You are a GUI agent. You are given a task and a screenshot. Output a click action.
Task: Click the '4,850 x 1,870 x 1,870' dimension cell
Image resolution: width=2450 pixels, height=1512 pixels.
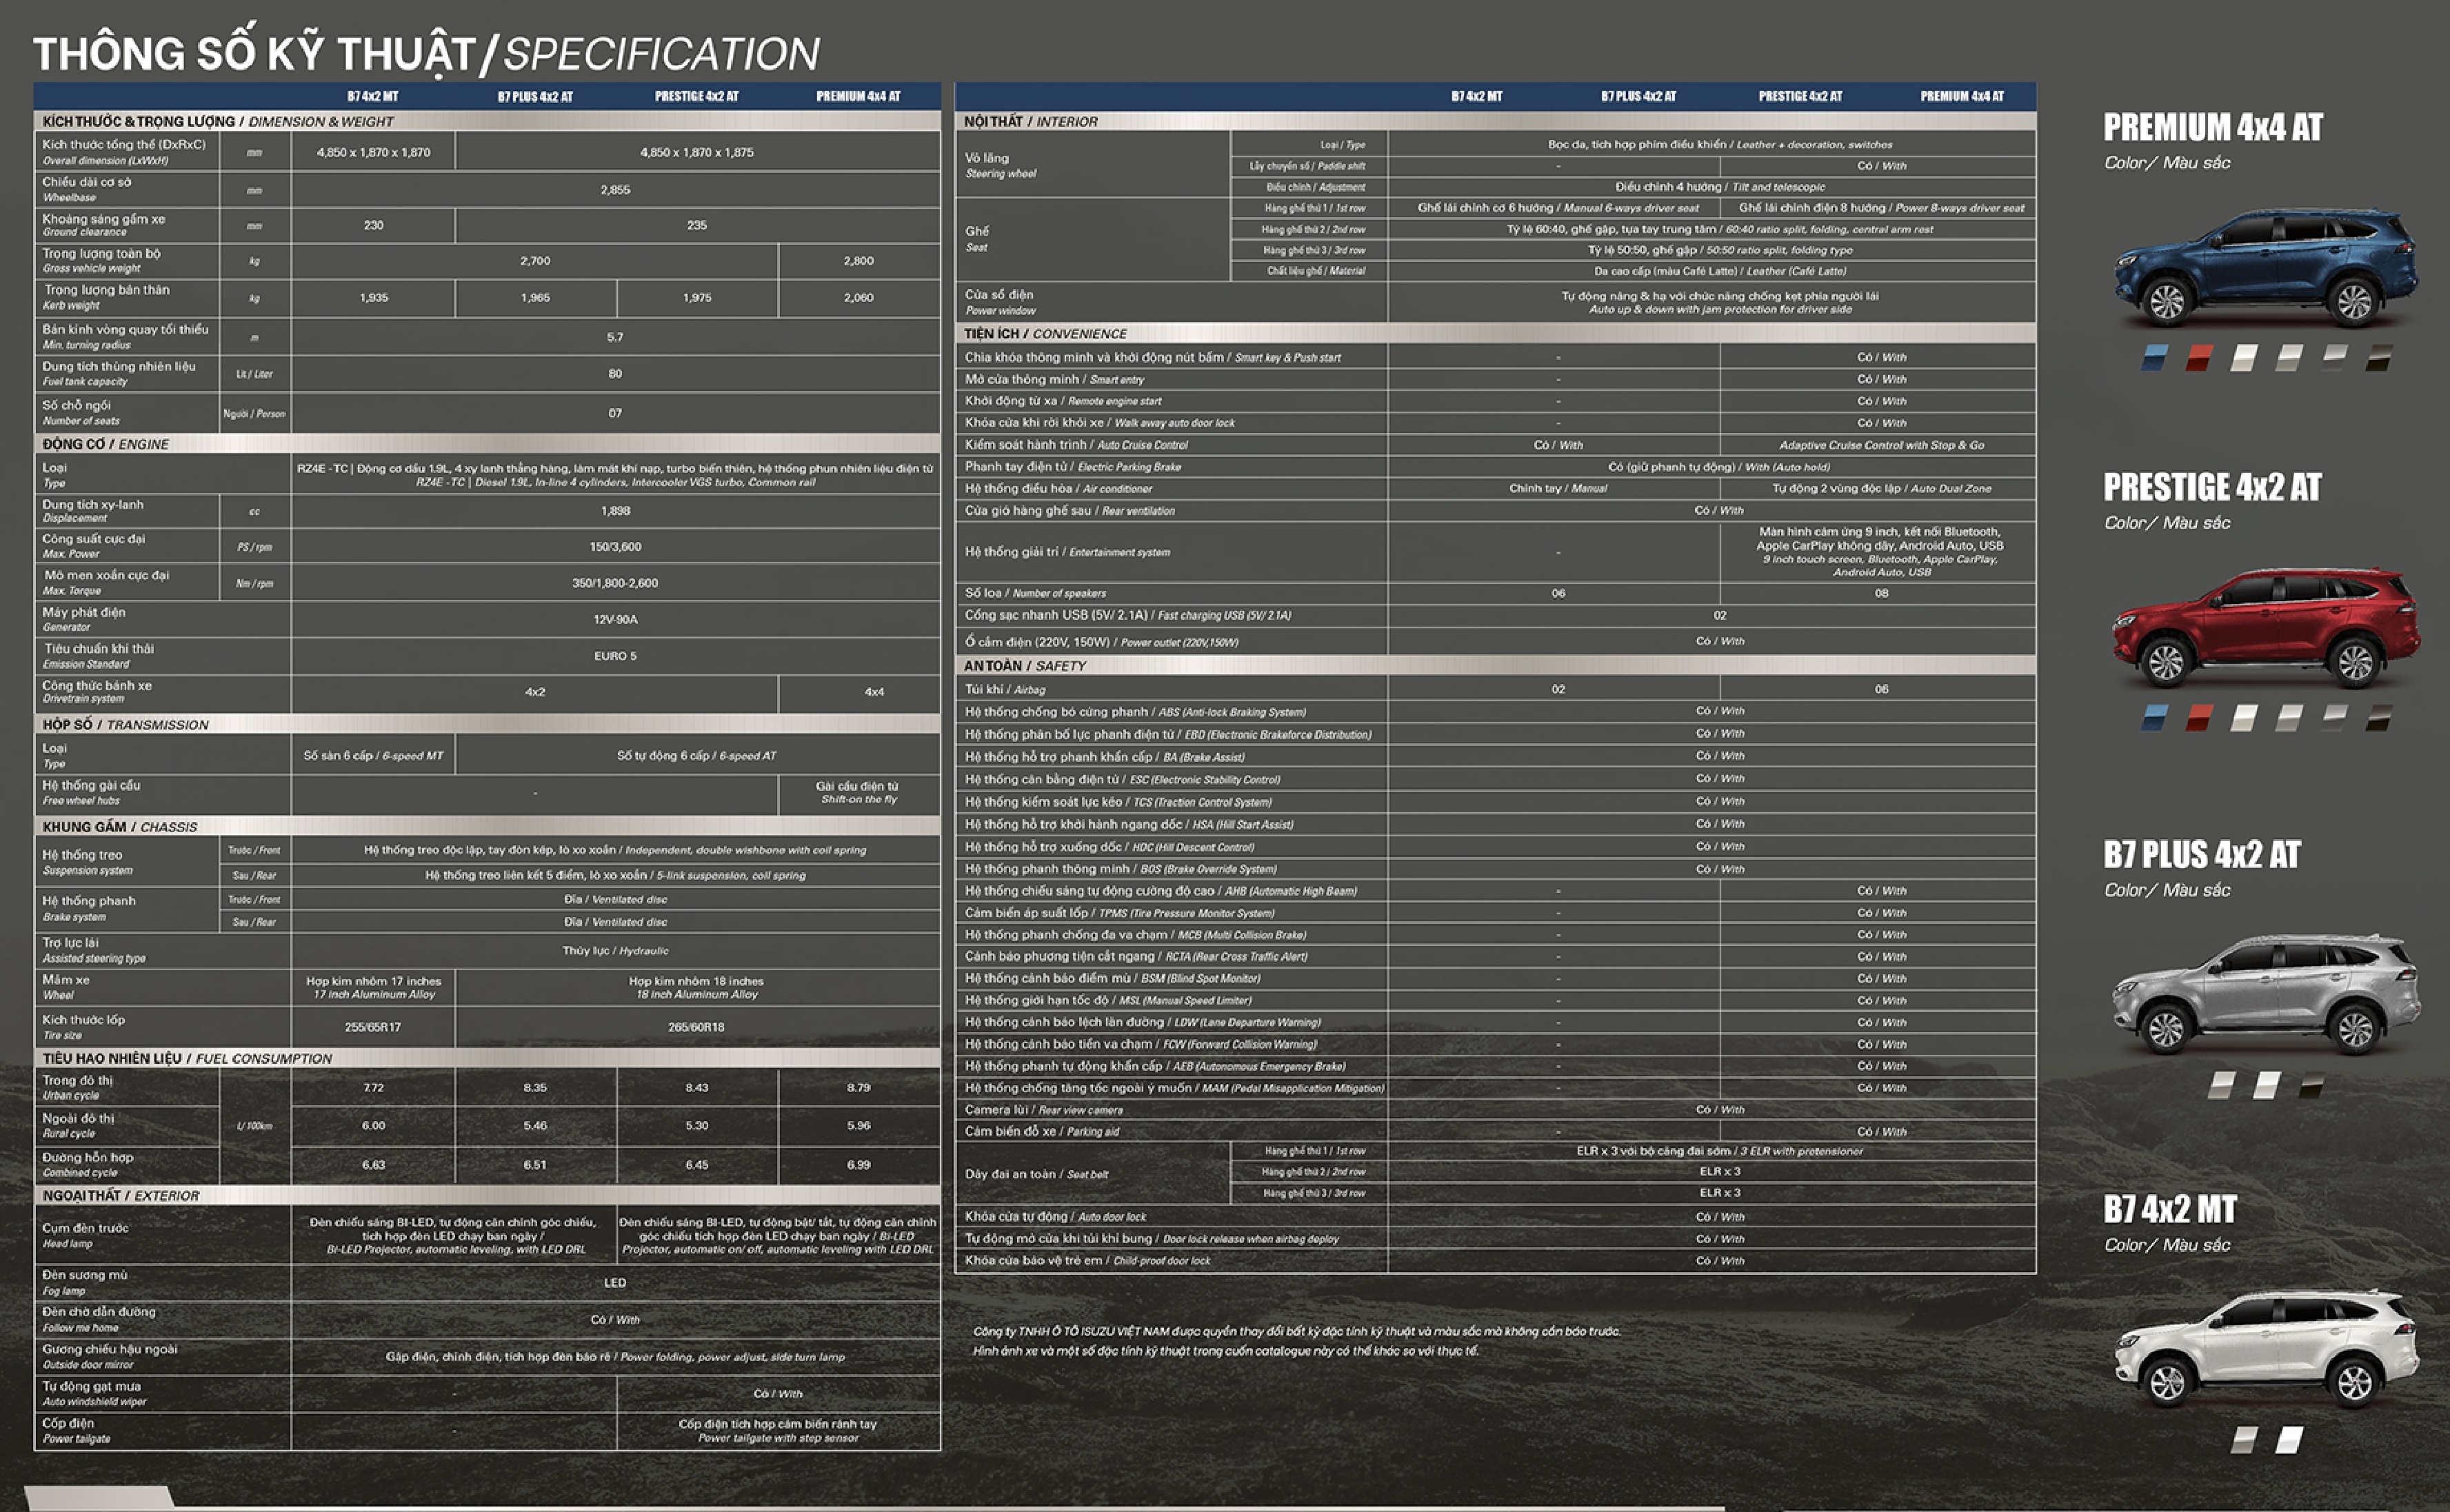click(x=373, y=152)
